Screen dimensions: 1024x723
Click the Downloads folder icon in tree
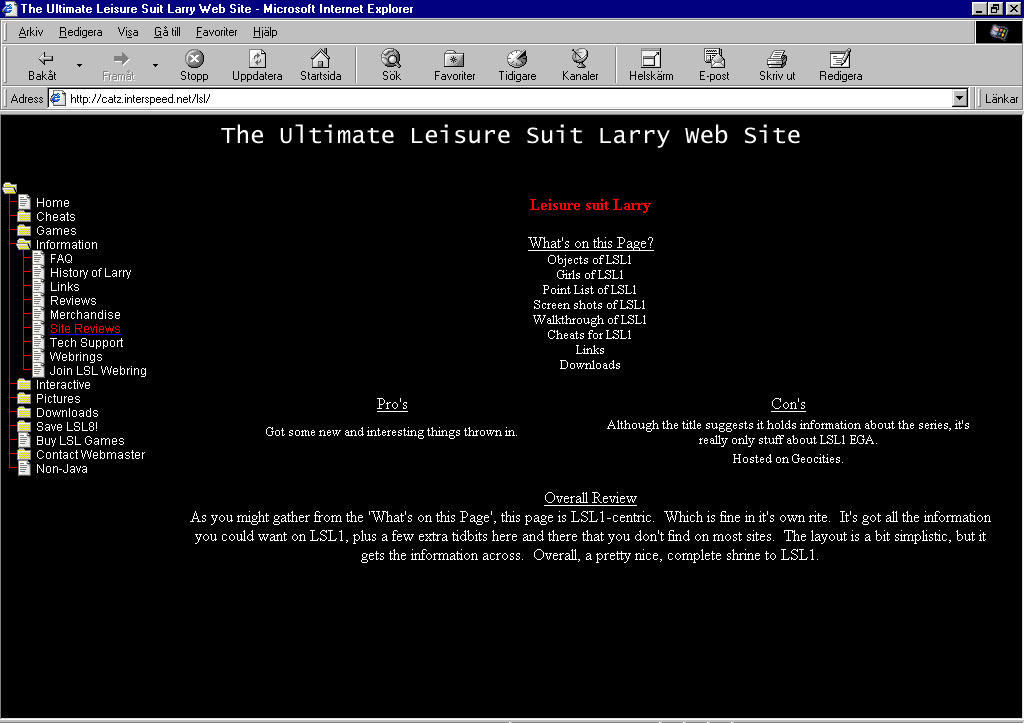coord(24,412)
